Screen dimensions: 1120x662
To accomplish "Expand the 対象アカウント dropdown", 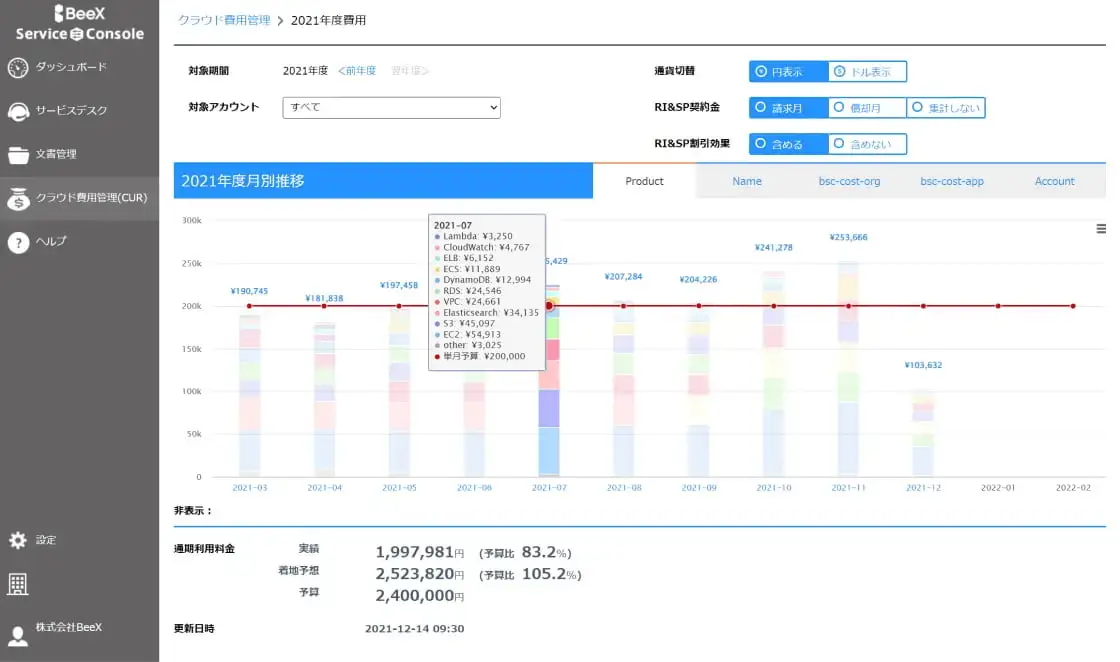I will (x=391, y=107).
